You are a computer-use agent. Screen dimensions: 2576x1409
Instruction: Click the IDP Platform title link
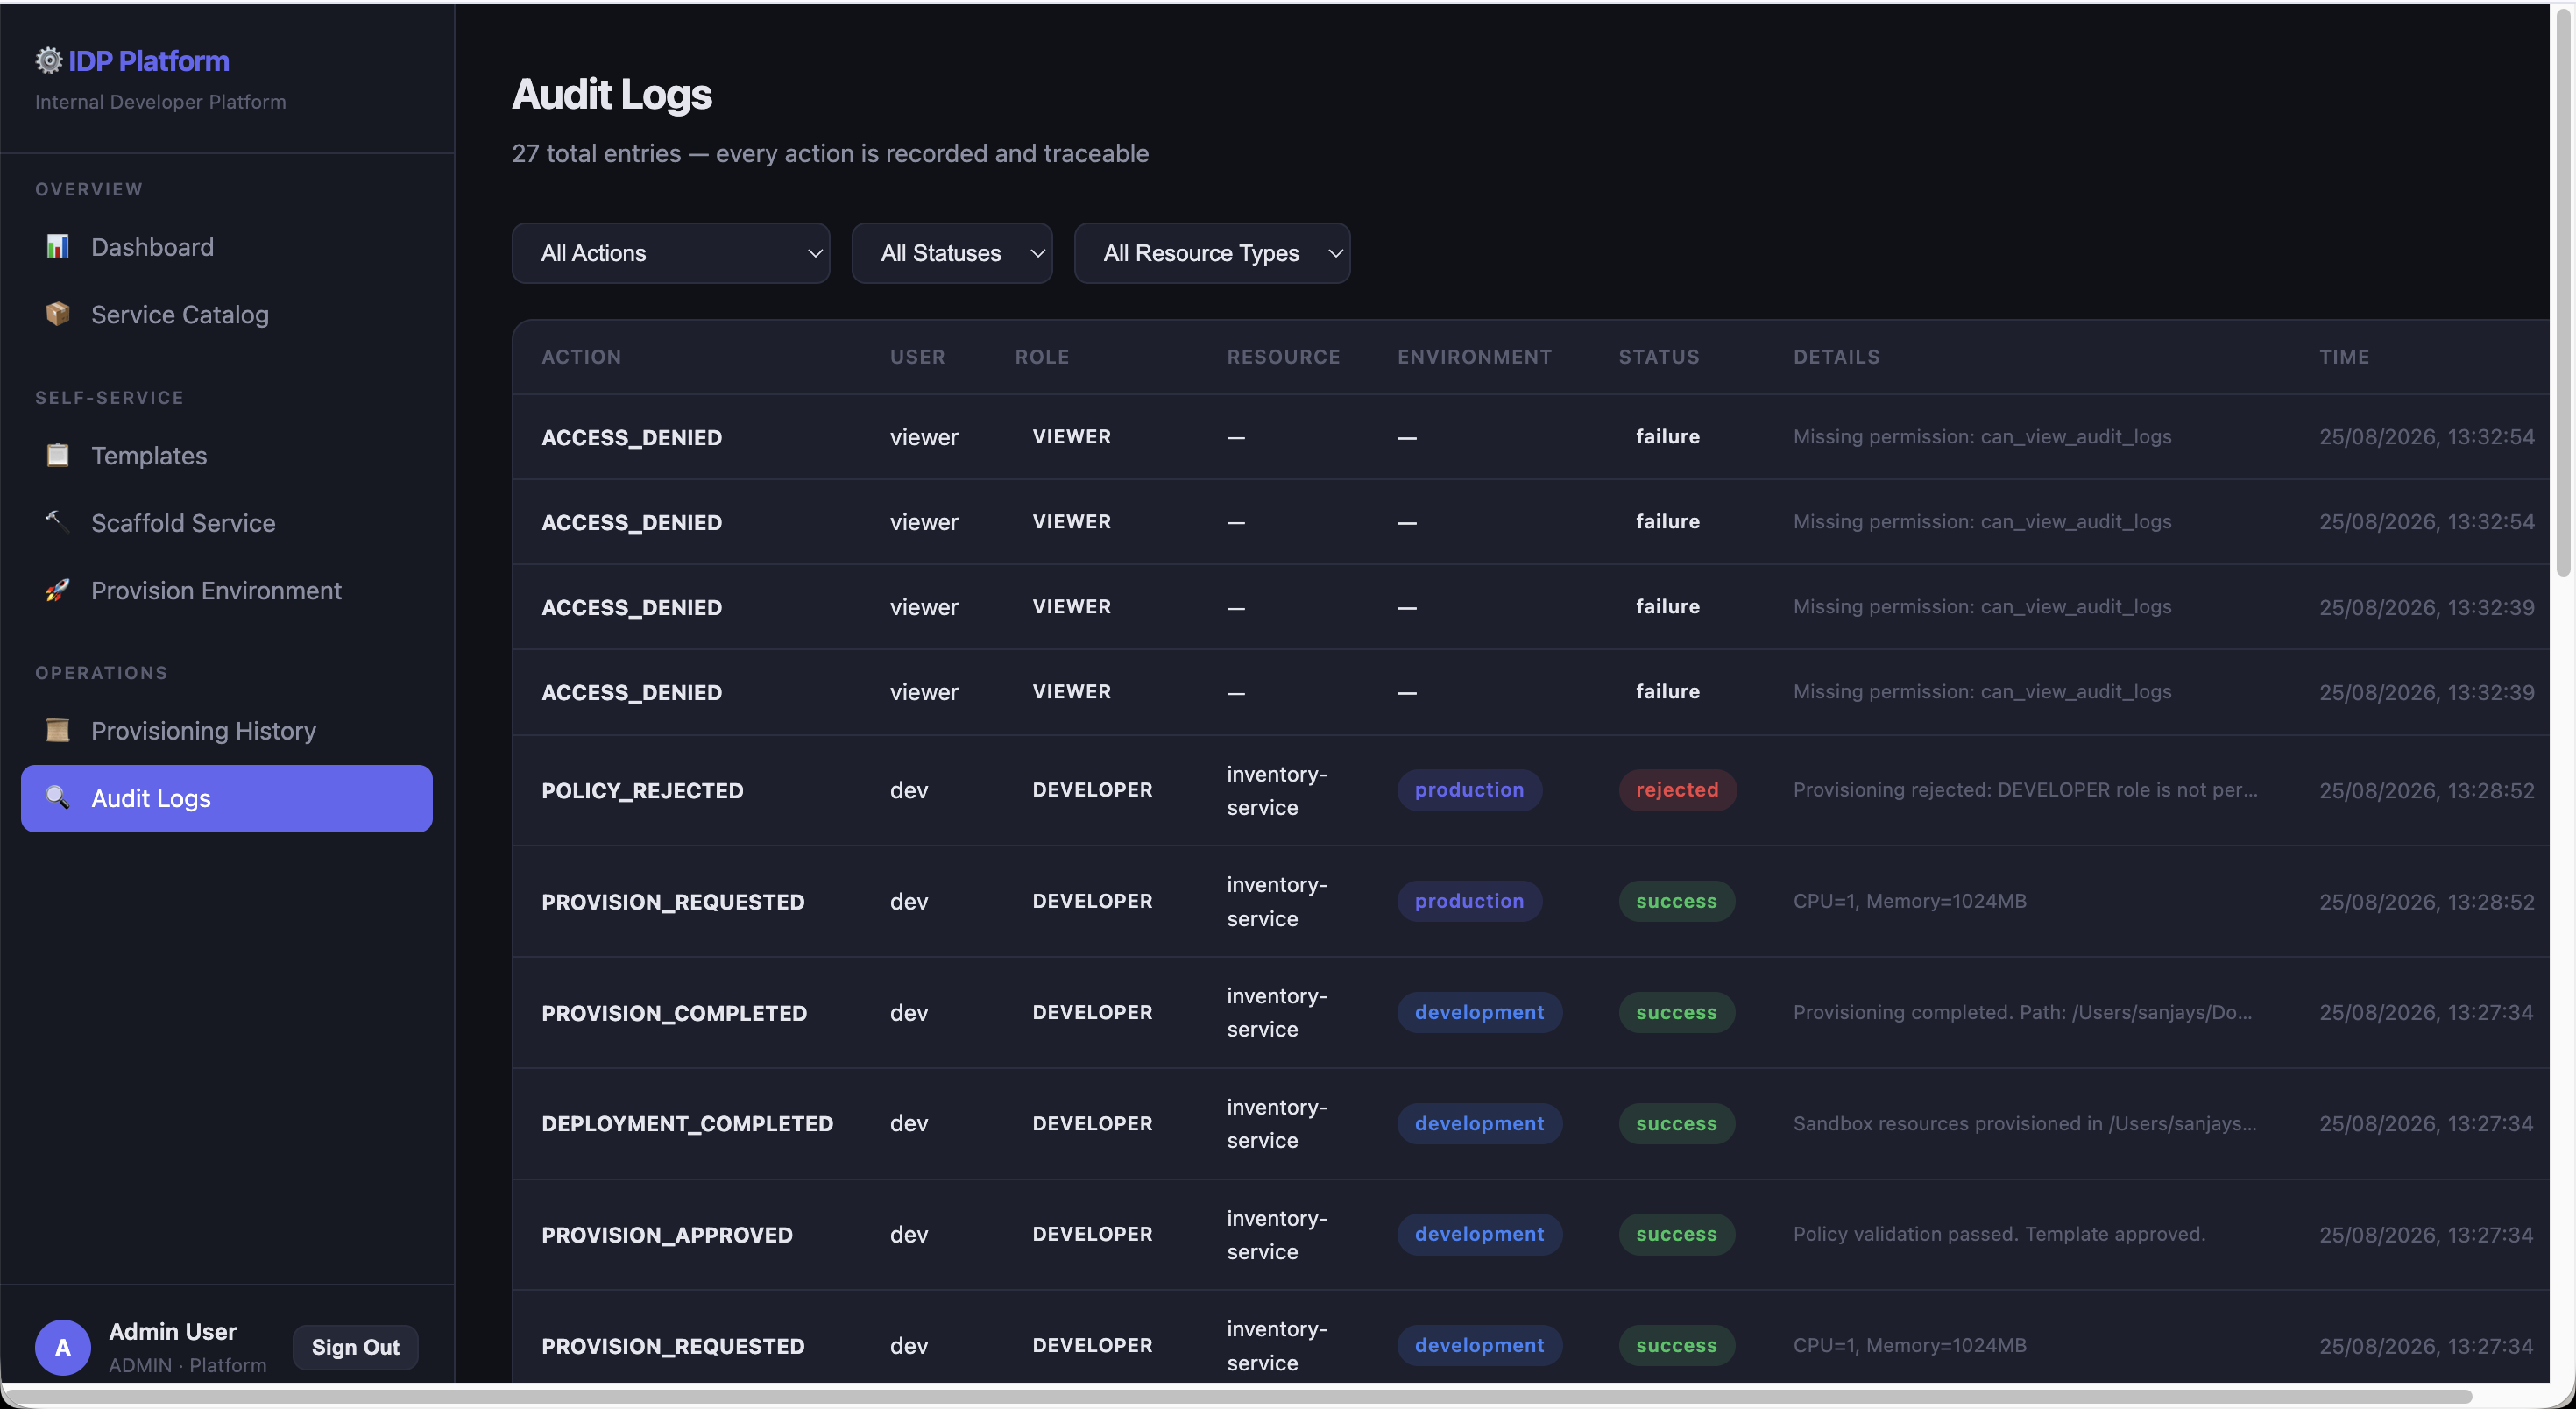pyautogui.click(x=149, y=61)
